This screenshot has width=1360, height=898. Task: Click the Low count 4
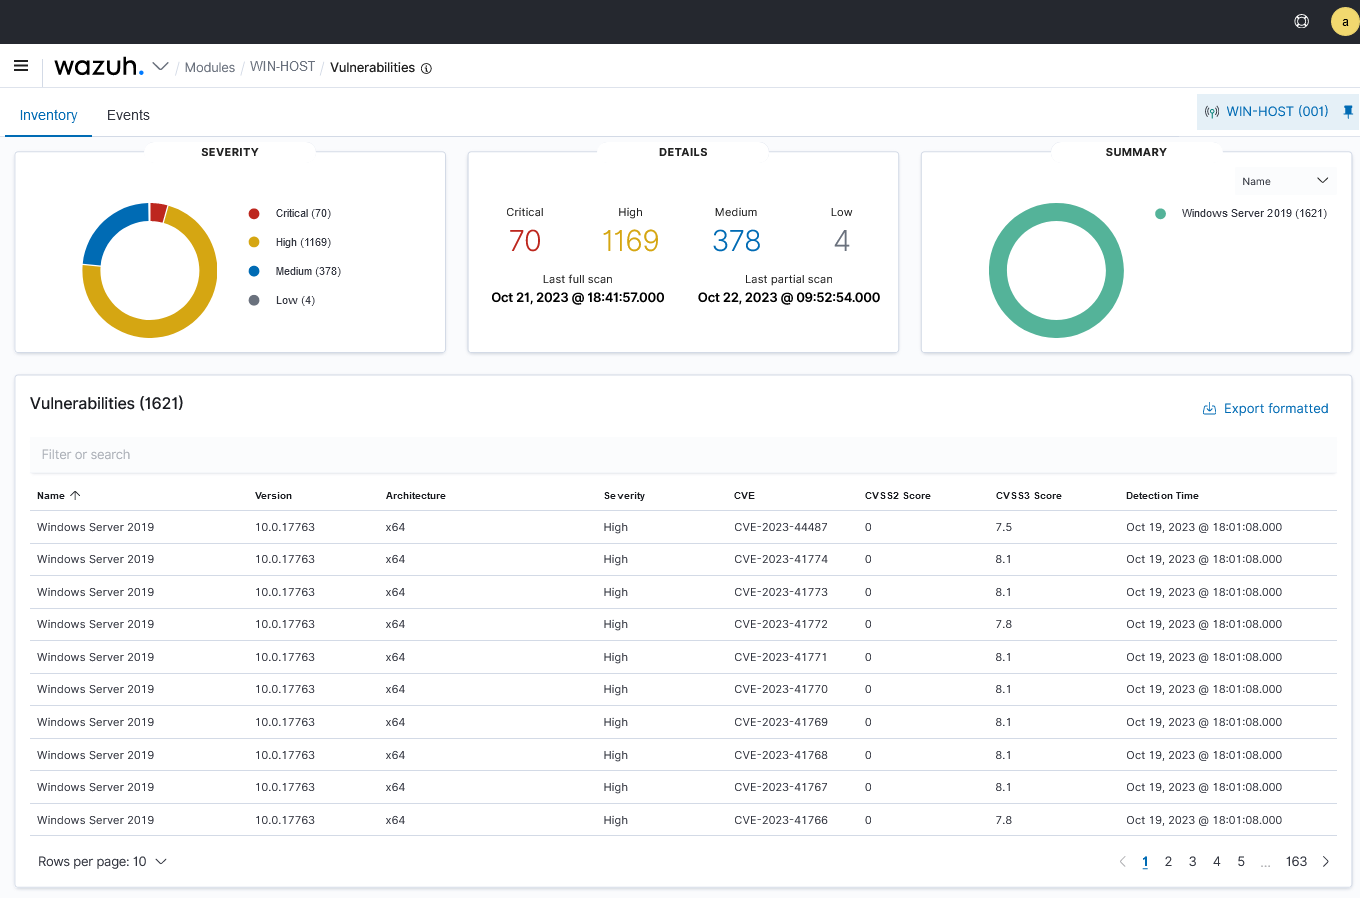click(x=842, y=241)
